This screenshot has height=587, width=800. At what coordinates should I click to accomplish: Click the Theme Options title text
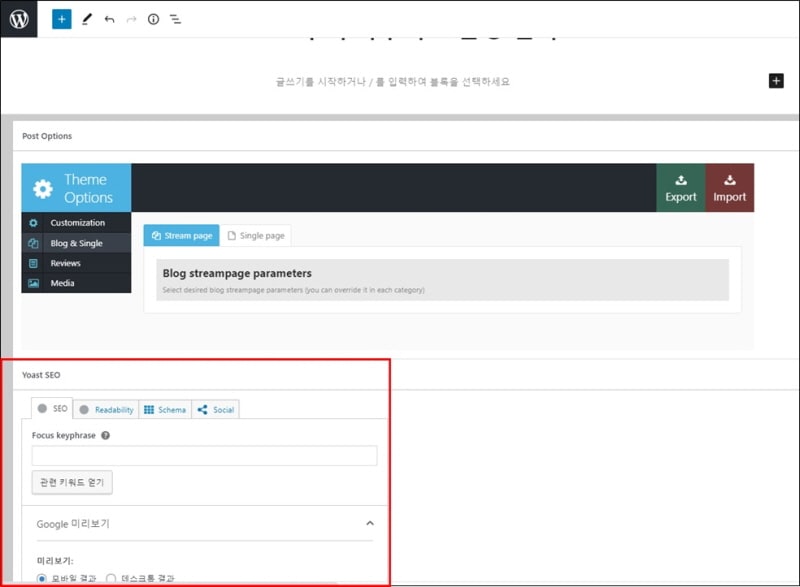(88, 188)
